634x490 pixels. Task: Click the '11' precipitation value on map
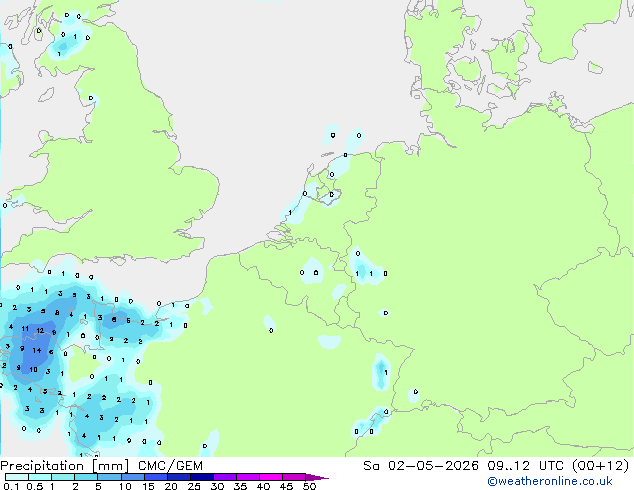click(x=25, y=329)
